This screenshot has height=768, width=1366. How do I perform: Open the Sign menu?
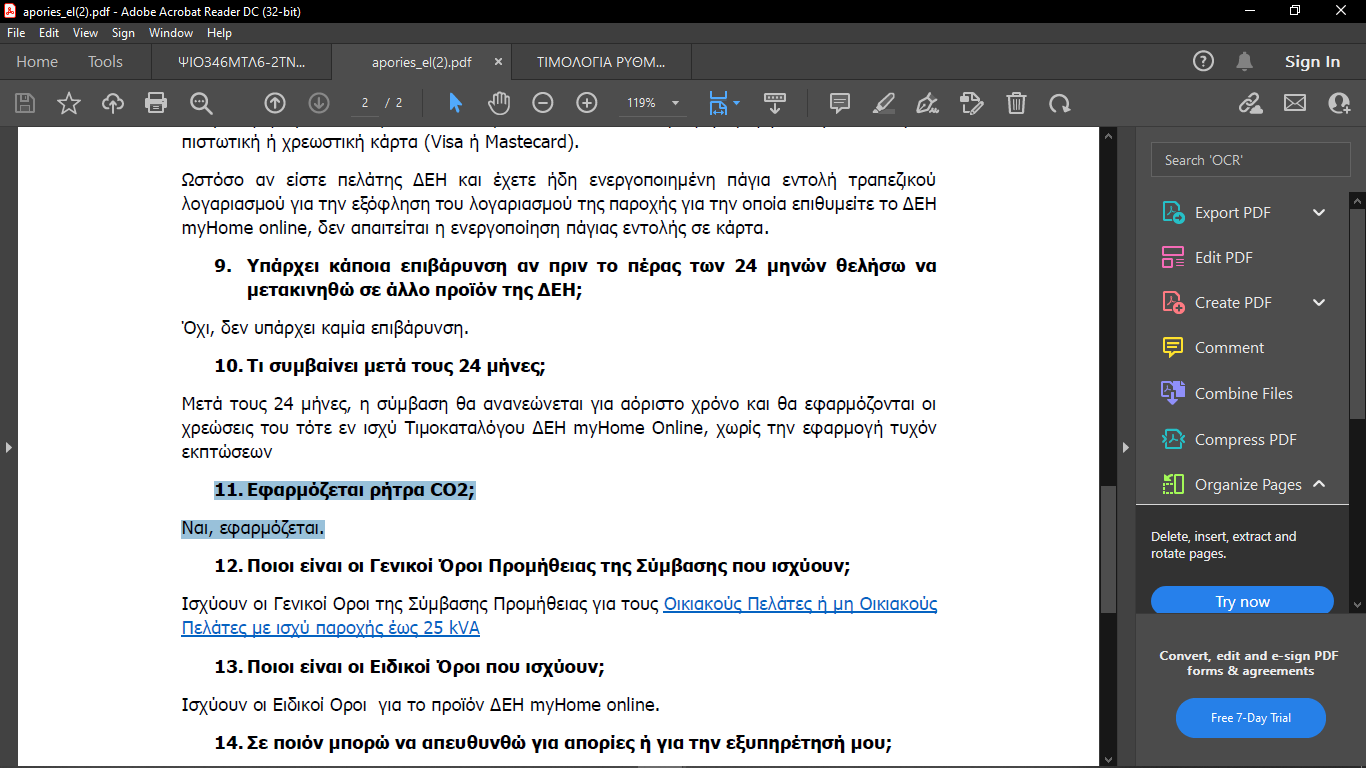point(123,33)
